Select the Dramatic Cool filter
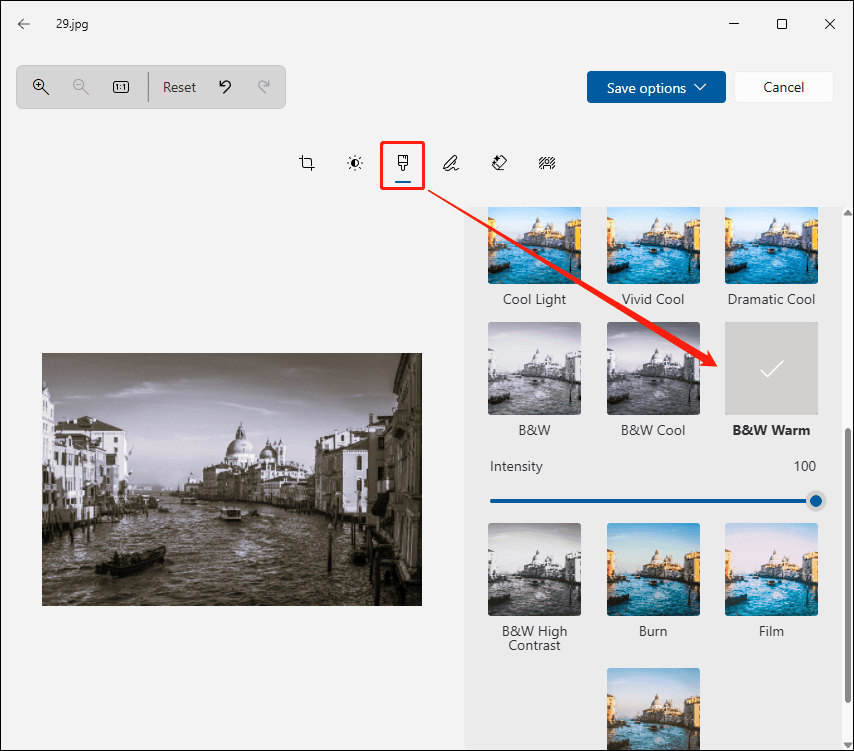Screen dimensions: 854x751 coord(771,245)
